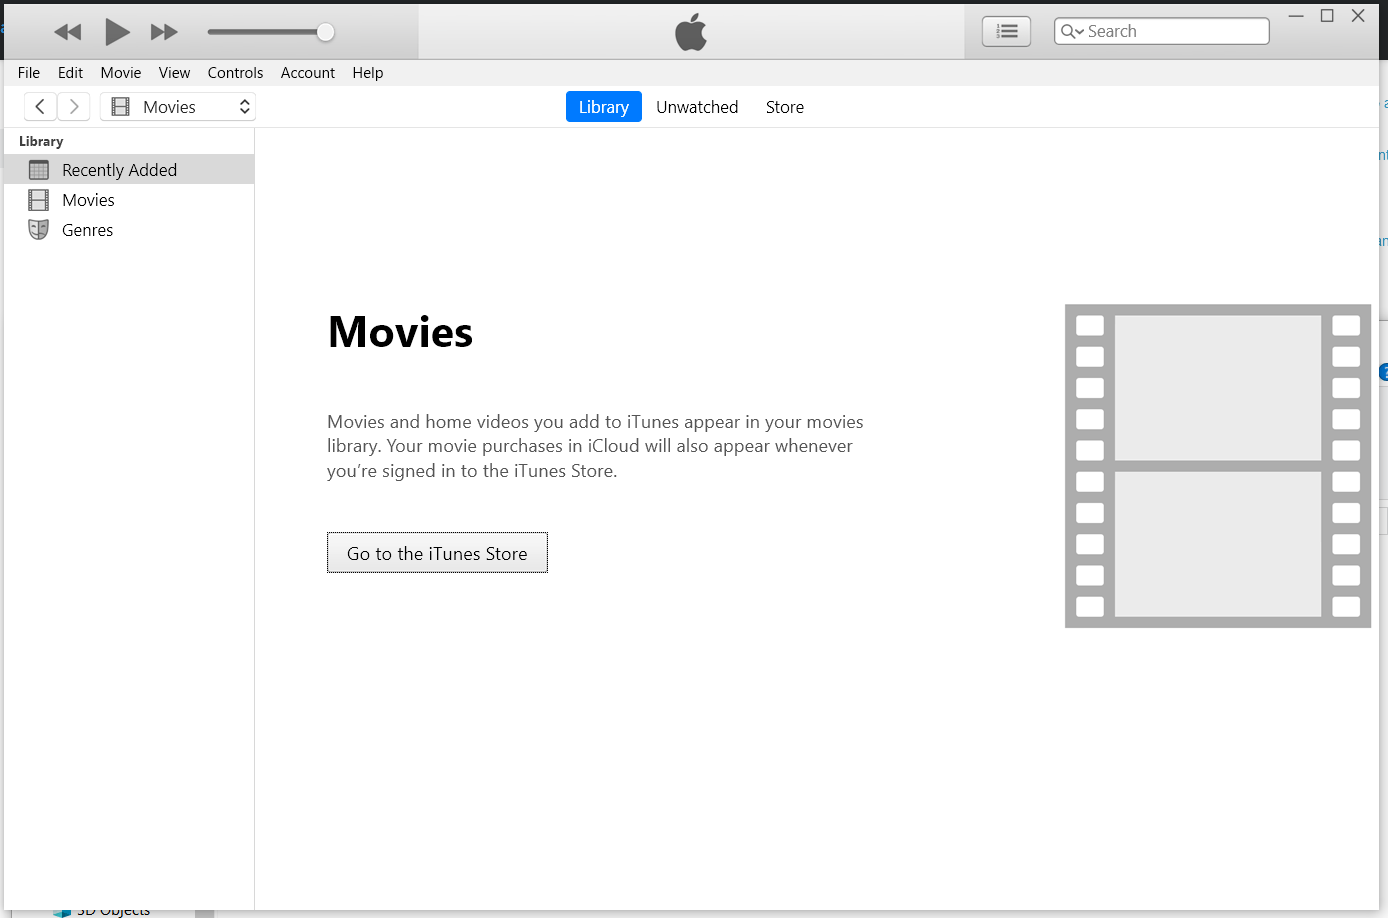
Task: Switch to the Unwatched tab
Action: (x=697, y=107)
